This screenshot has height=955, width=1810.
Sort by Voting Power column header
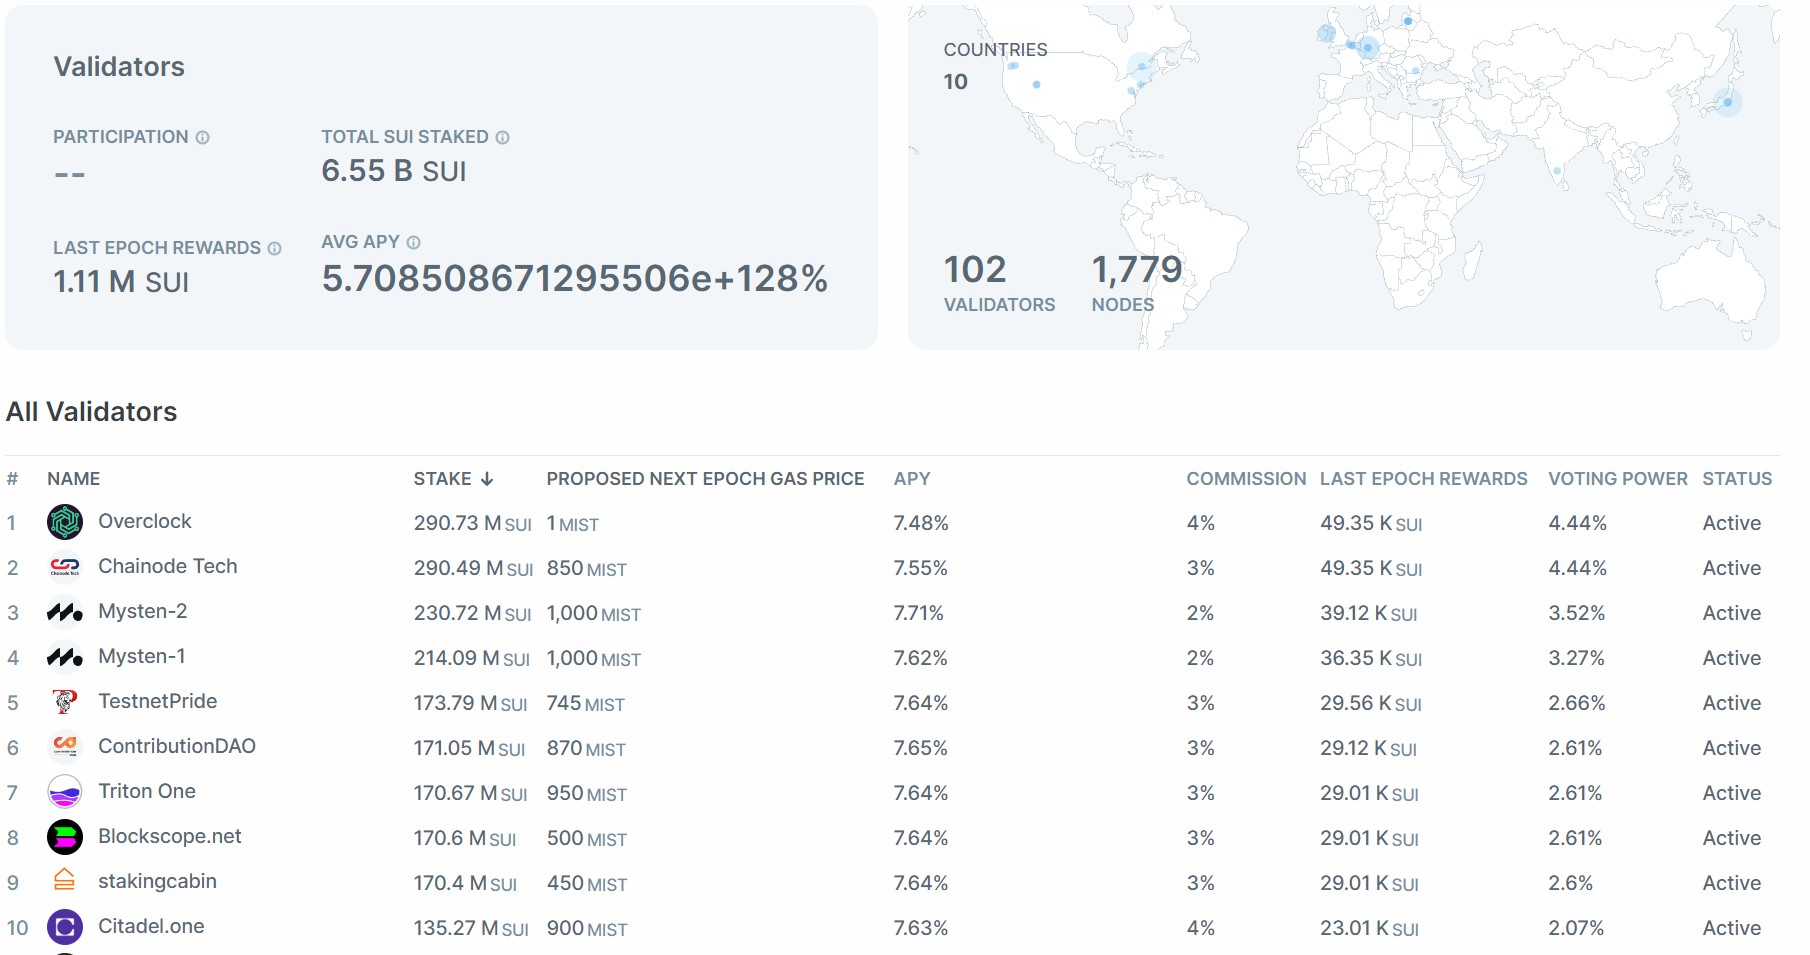1617,479
